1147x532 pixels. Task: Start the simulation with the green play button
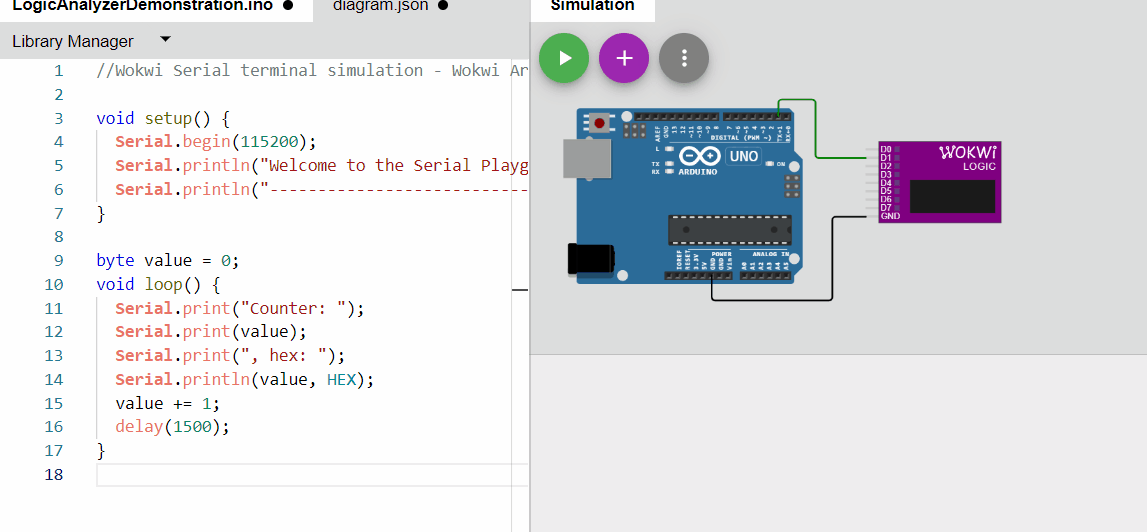tap(564, 58)
